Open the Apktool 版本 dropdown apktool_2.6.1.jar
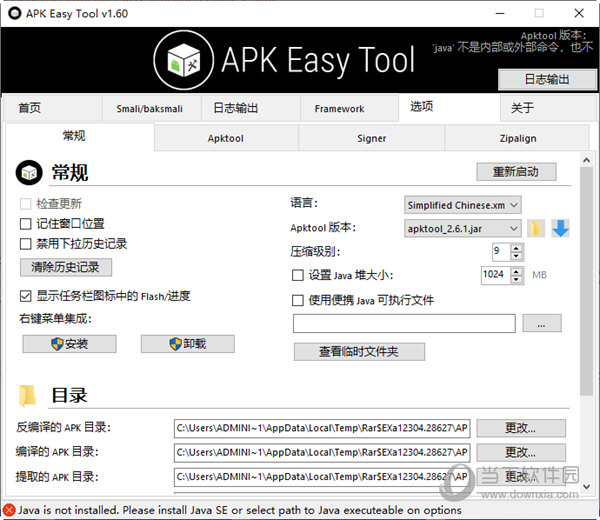Viewport: 600px width, 520px height. point(463,229)
